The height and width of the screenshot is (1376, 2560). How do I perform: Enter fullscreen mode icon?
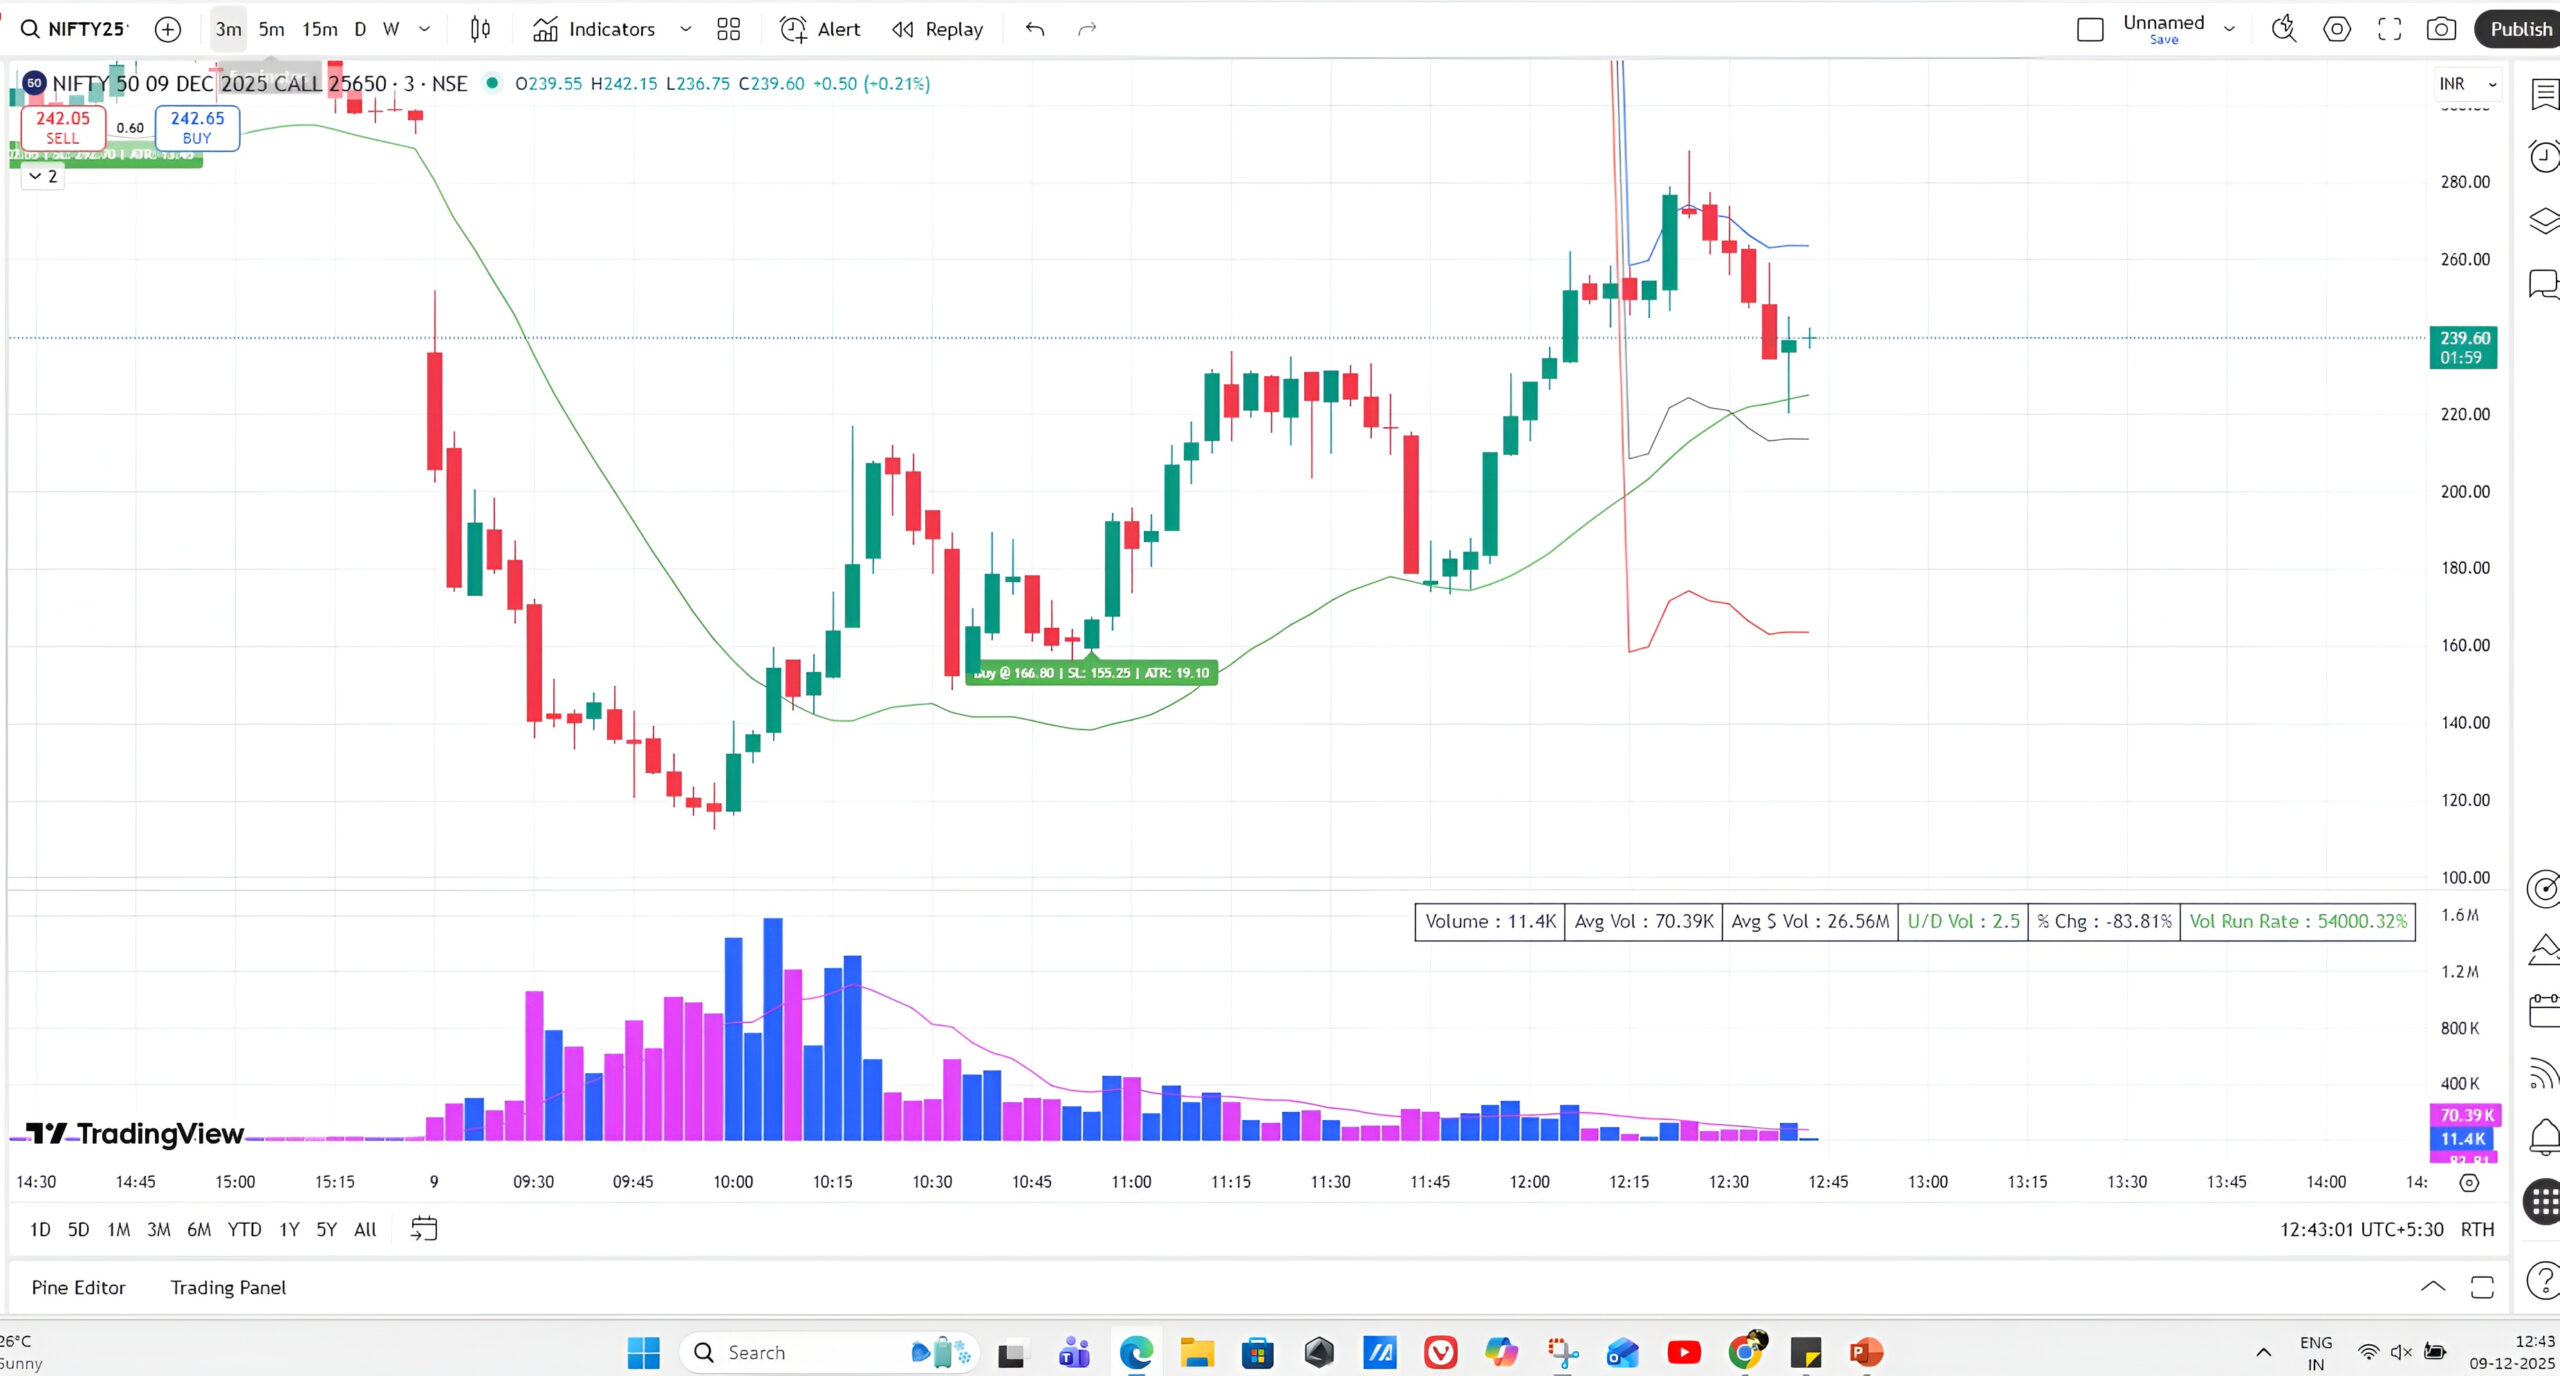(2389, 29)
